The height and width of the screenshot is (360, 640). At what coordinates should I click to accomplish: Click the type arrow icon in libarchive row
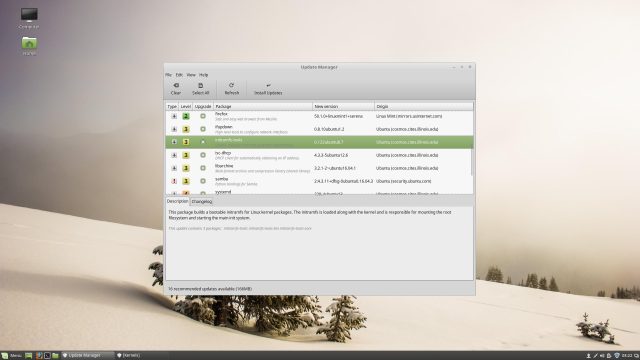(174, 168)
